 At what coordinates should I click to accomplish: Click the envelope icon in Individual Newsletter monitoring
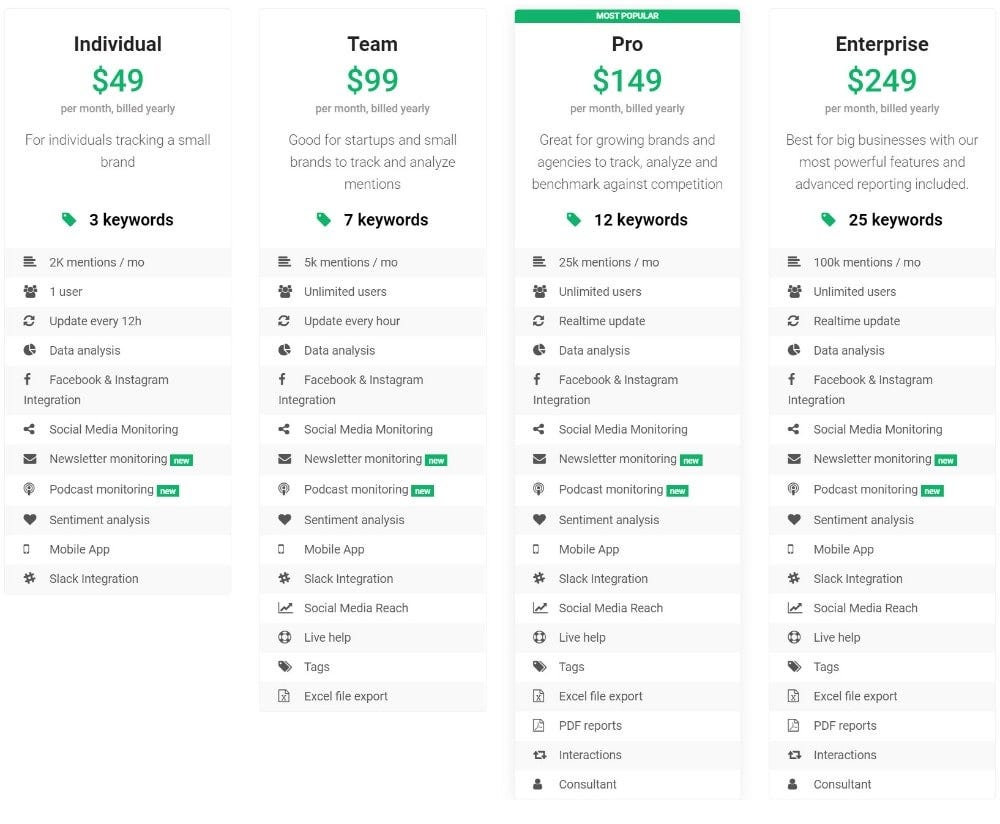pyautogui.click(x=30, y=459)
